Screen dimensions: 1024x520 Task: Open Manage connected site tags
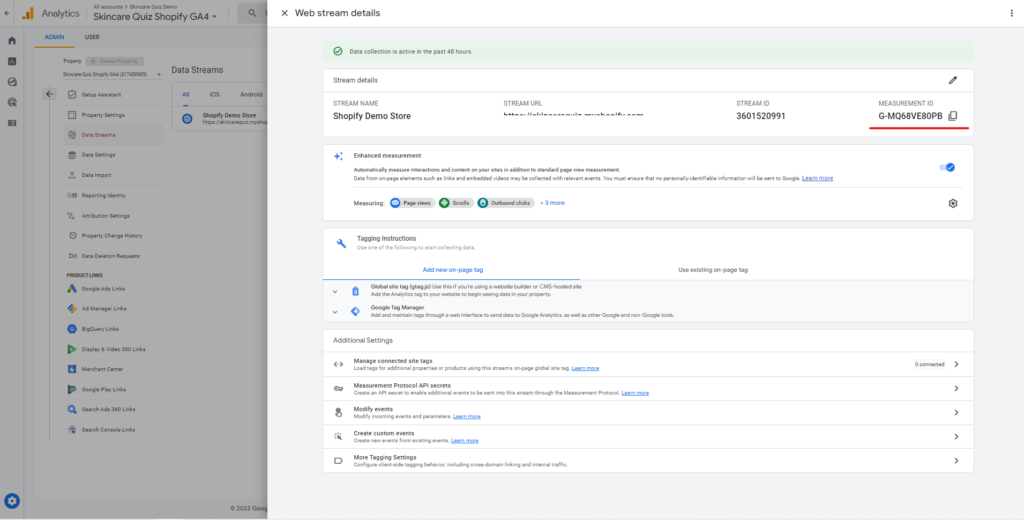(648, 365)
